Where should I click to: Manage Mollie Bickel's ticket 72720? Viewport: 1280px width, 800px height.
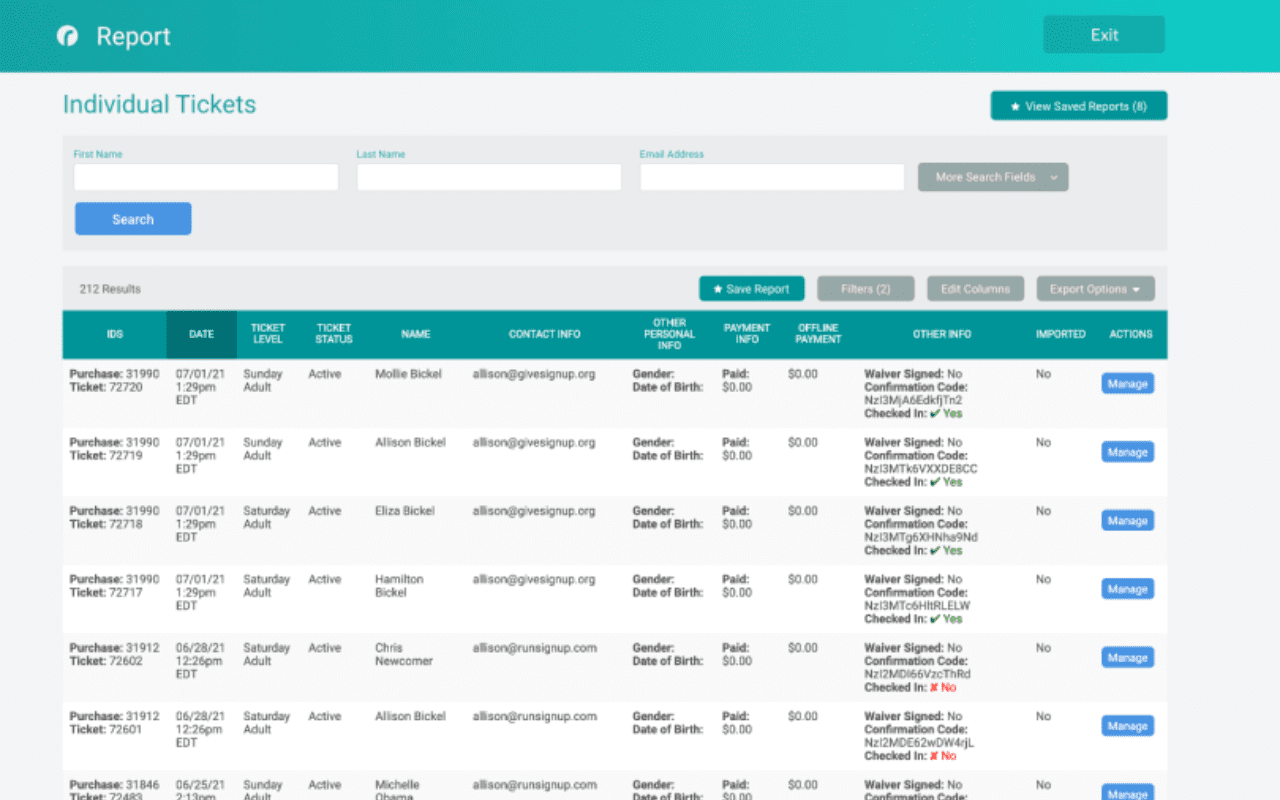(x=1127, y=383)
